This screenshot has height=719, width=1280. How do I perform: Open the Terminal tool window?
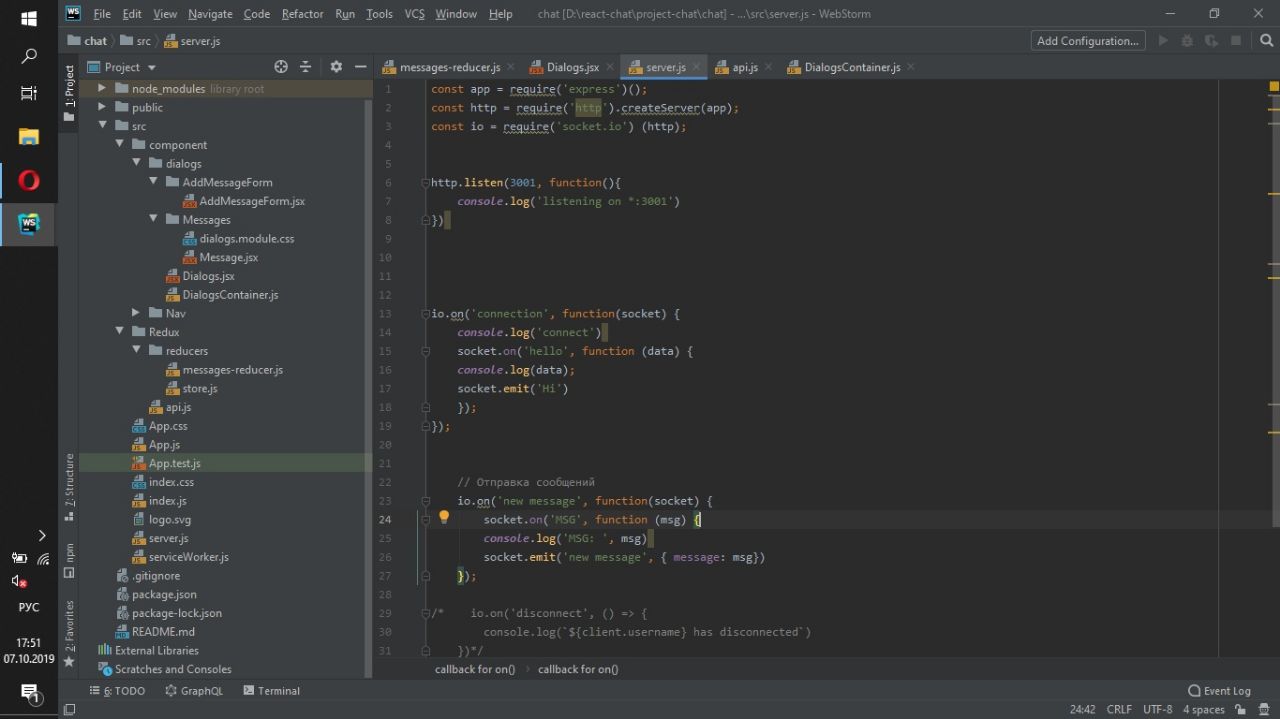point(270,691)
